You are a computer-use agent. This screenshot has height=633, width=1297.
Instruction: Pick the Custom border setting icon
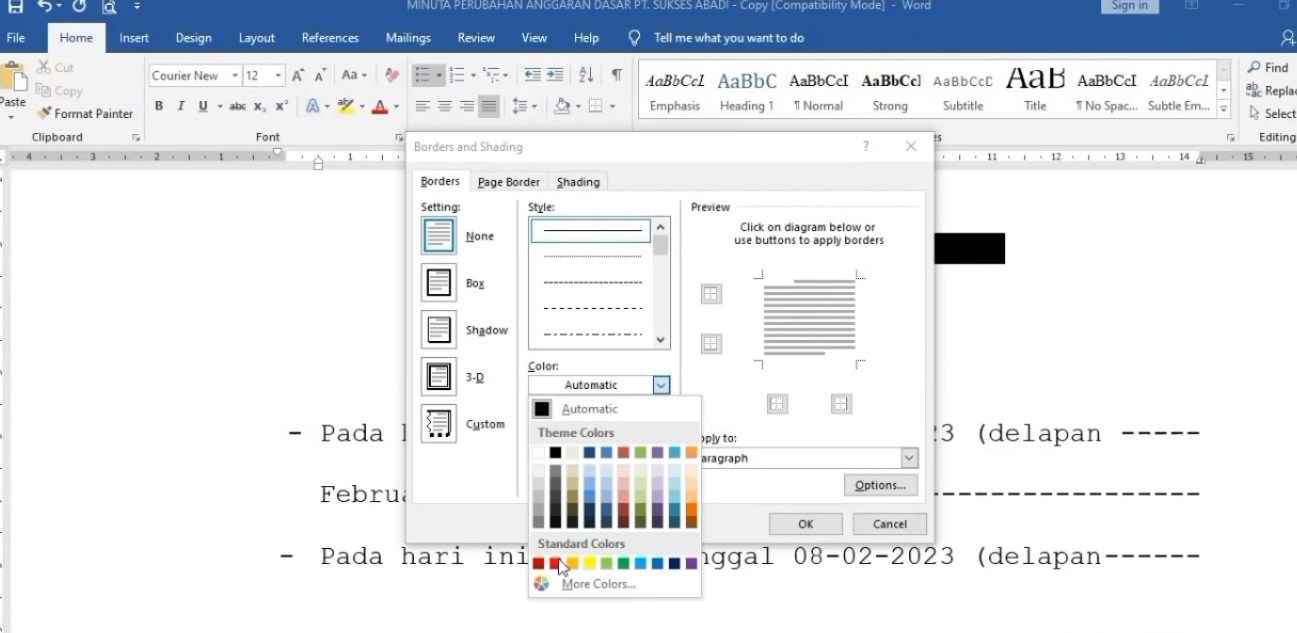(439, 424)
